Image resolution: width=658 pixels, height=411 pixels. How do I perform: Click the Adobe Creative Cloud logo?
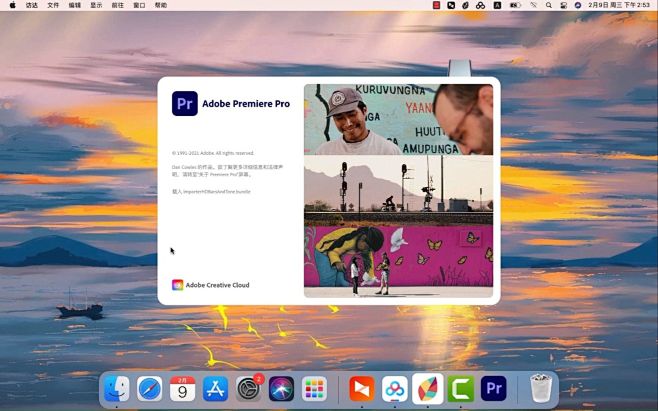pyautogui.click(x=178, y=285)
